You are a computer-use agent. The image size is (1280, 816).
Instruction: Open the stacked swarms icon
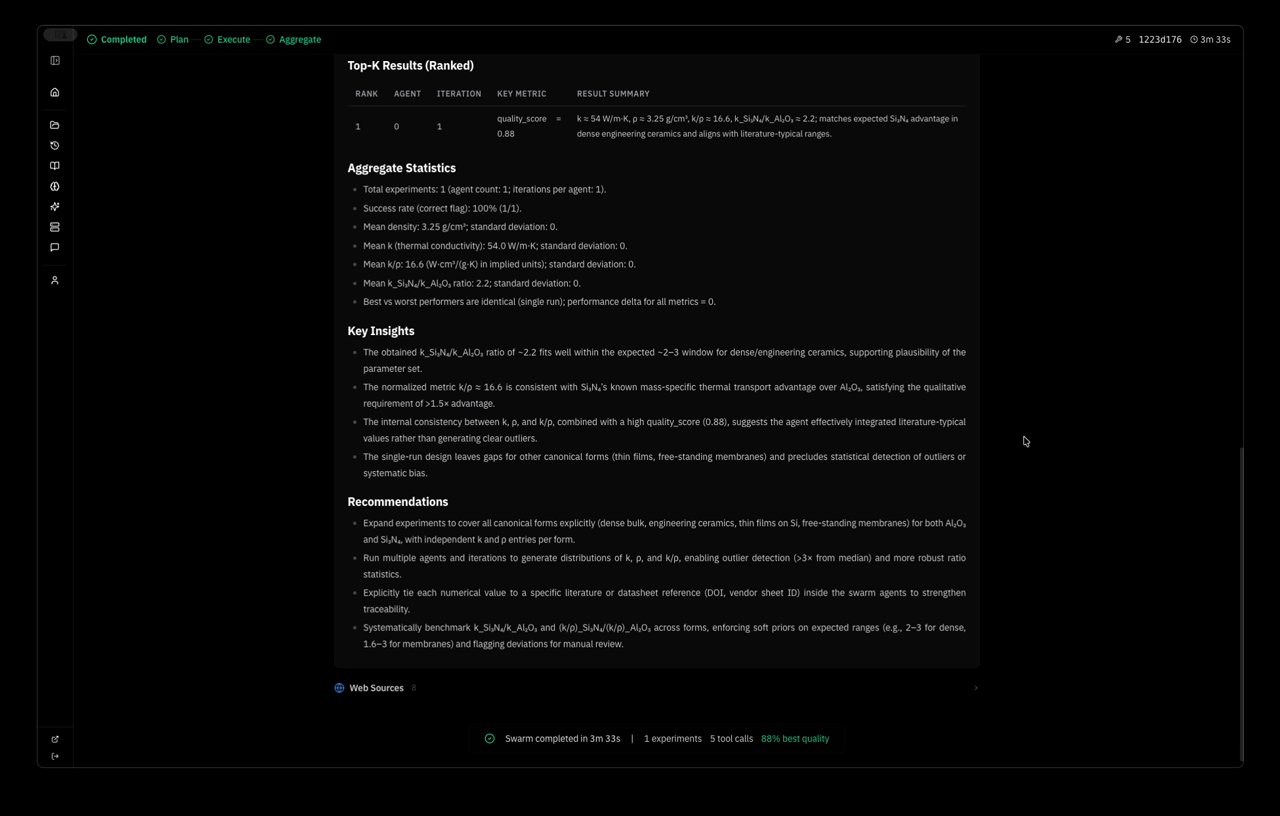pos(55,227)
